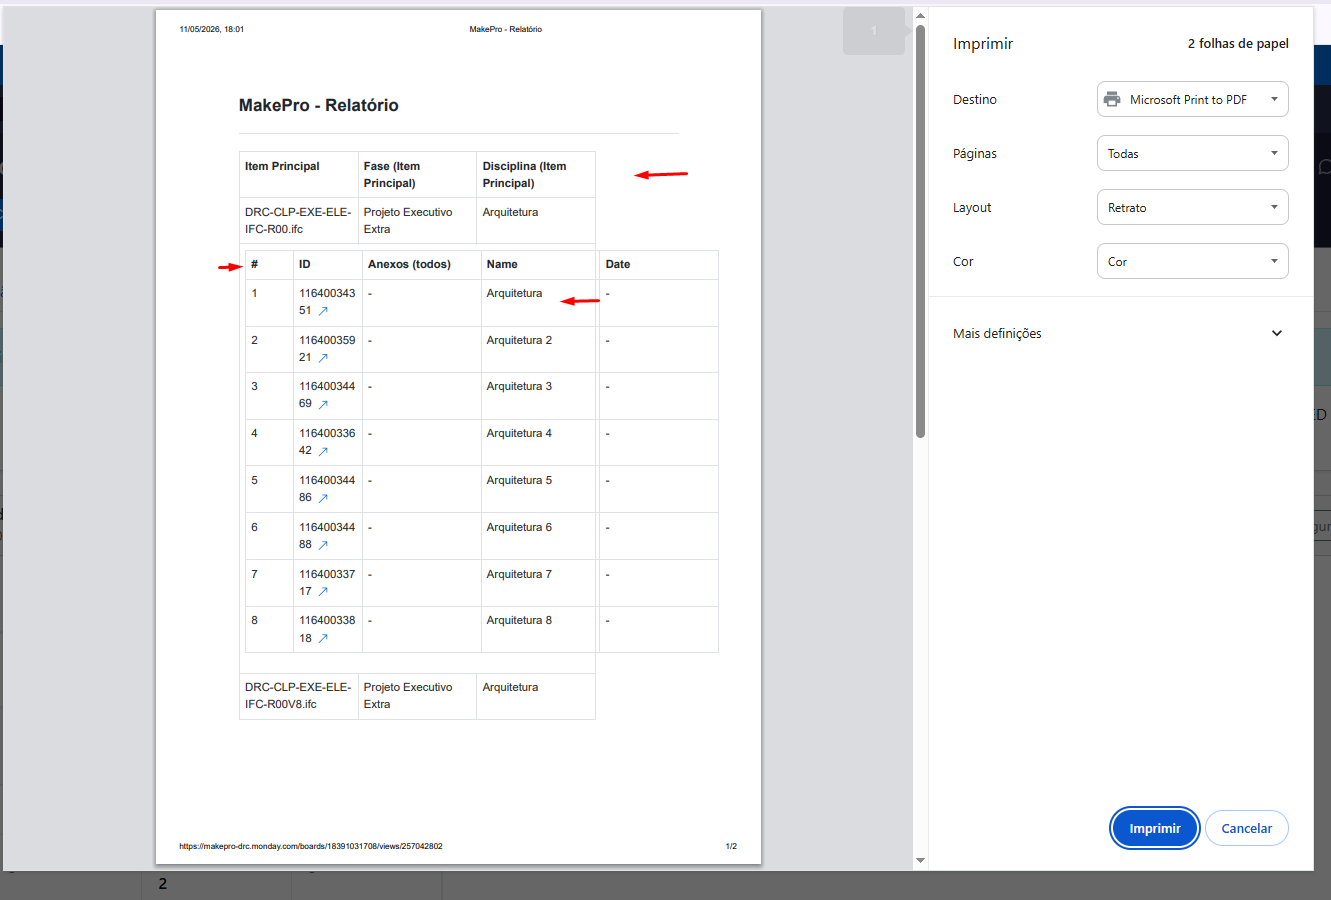Screen dimensions: 1331x900
Task: Click the Projeto Executivo Extra cell in R00V8 row
Action: pyautogui.click(x=417, y=696)
